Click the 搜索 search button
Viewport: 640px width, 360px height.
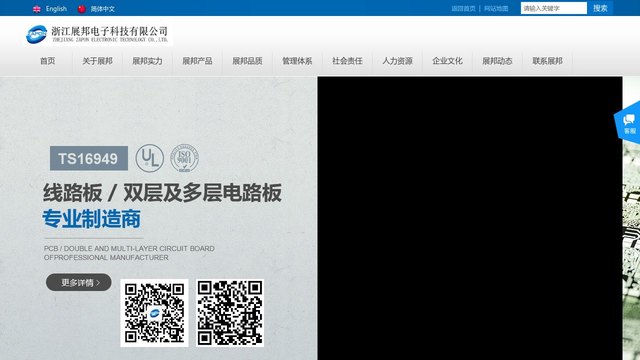tap(600, 8)
